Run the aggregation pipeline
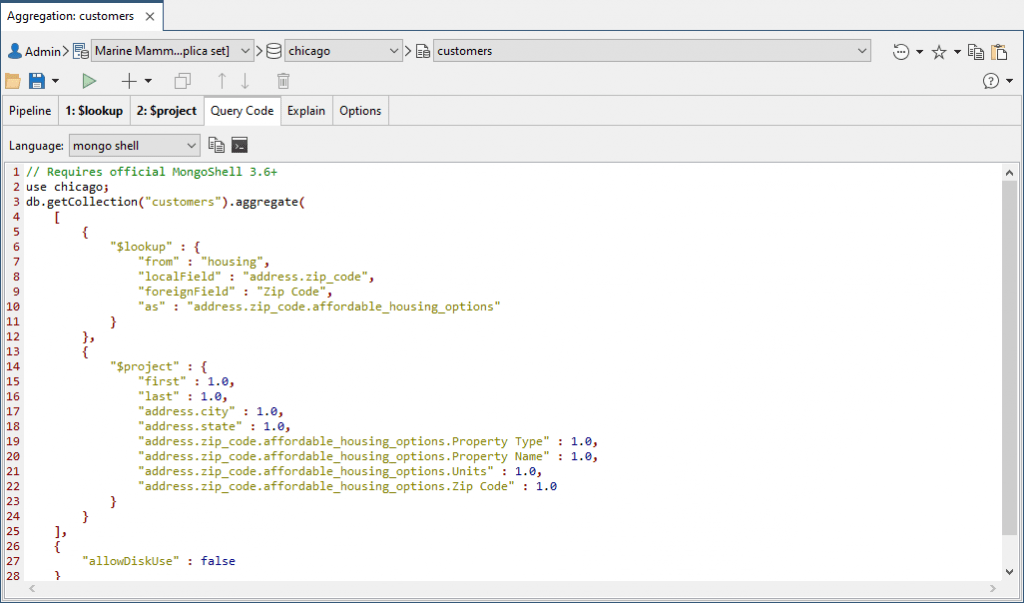Screen dimensions: 1024x603 click(89, 80)
